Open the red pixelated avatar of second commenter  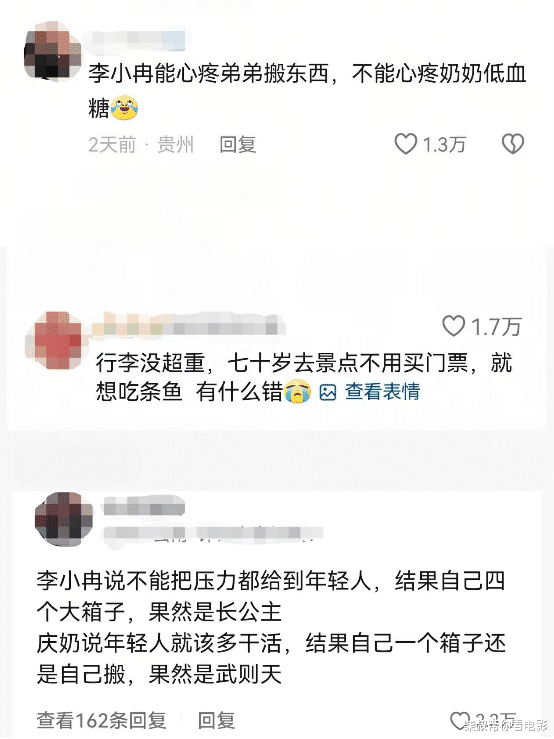point(53,340)
